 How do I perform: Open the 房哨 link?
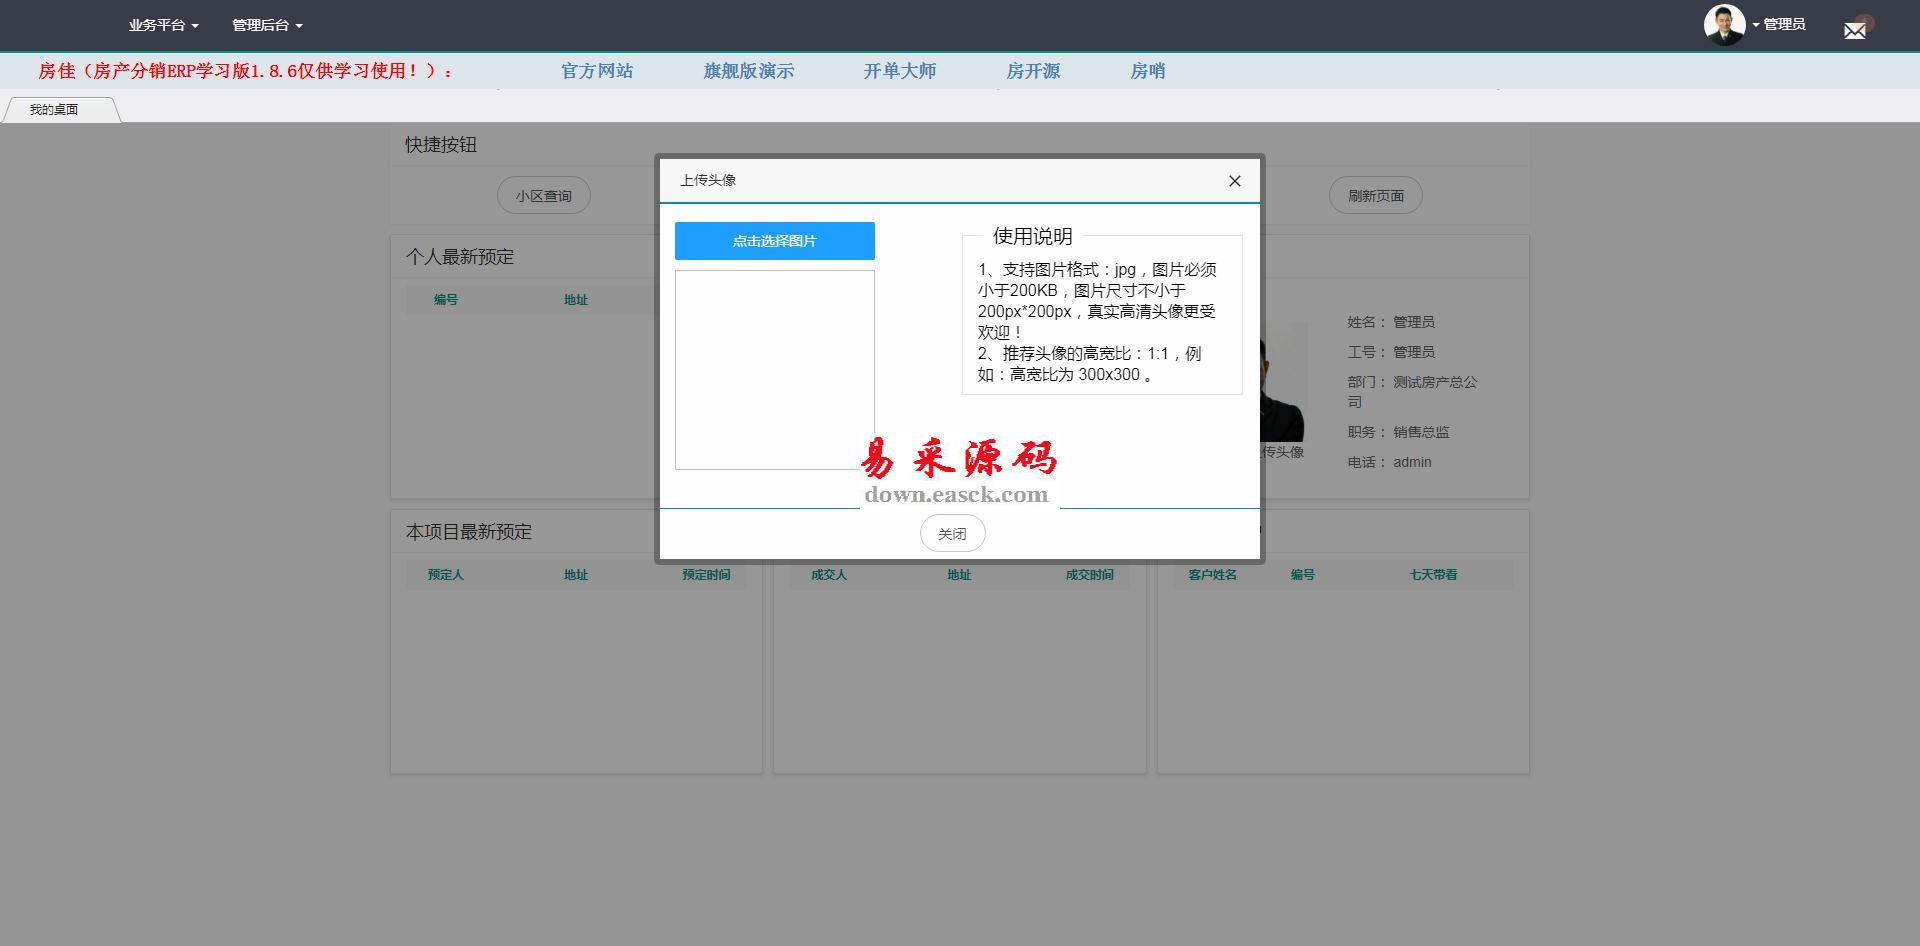point(1147,71)
